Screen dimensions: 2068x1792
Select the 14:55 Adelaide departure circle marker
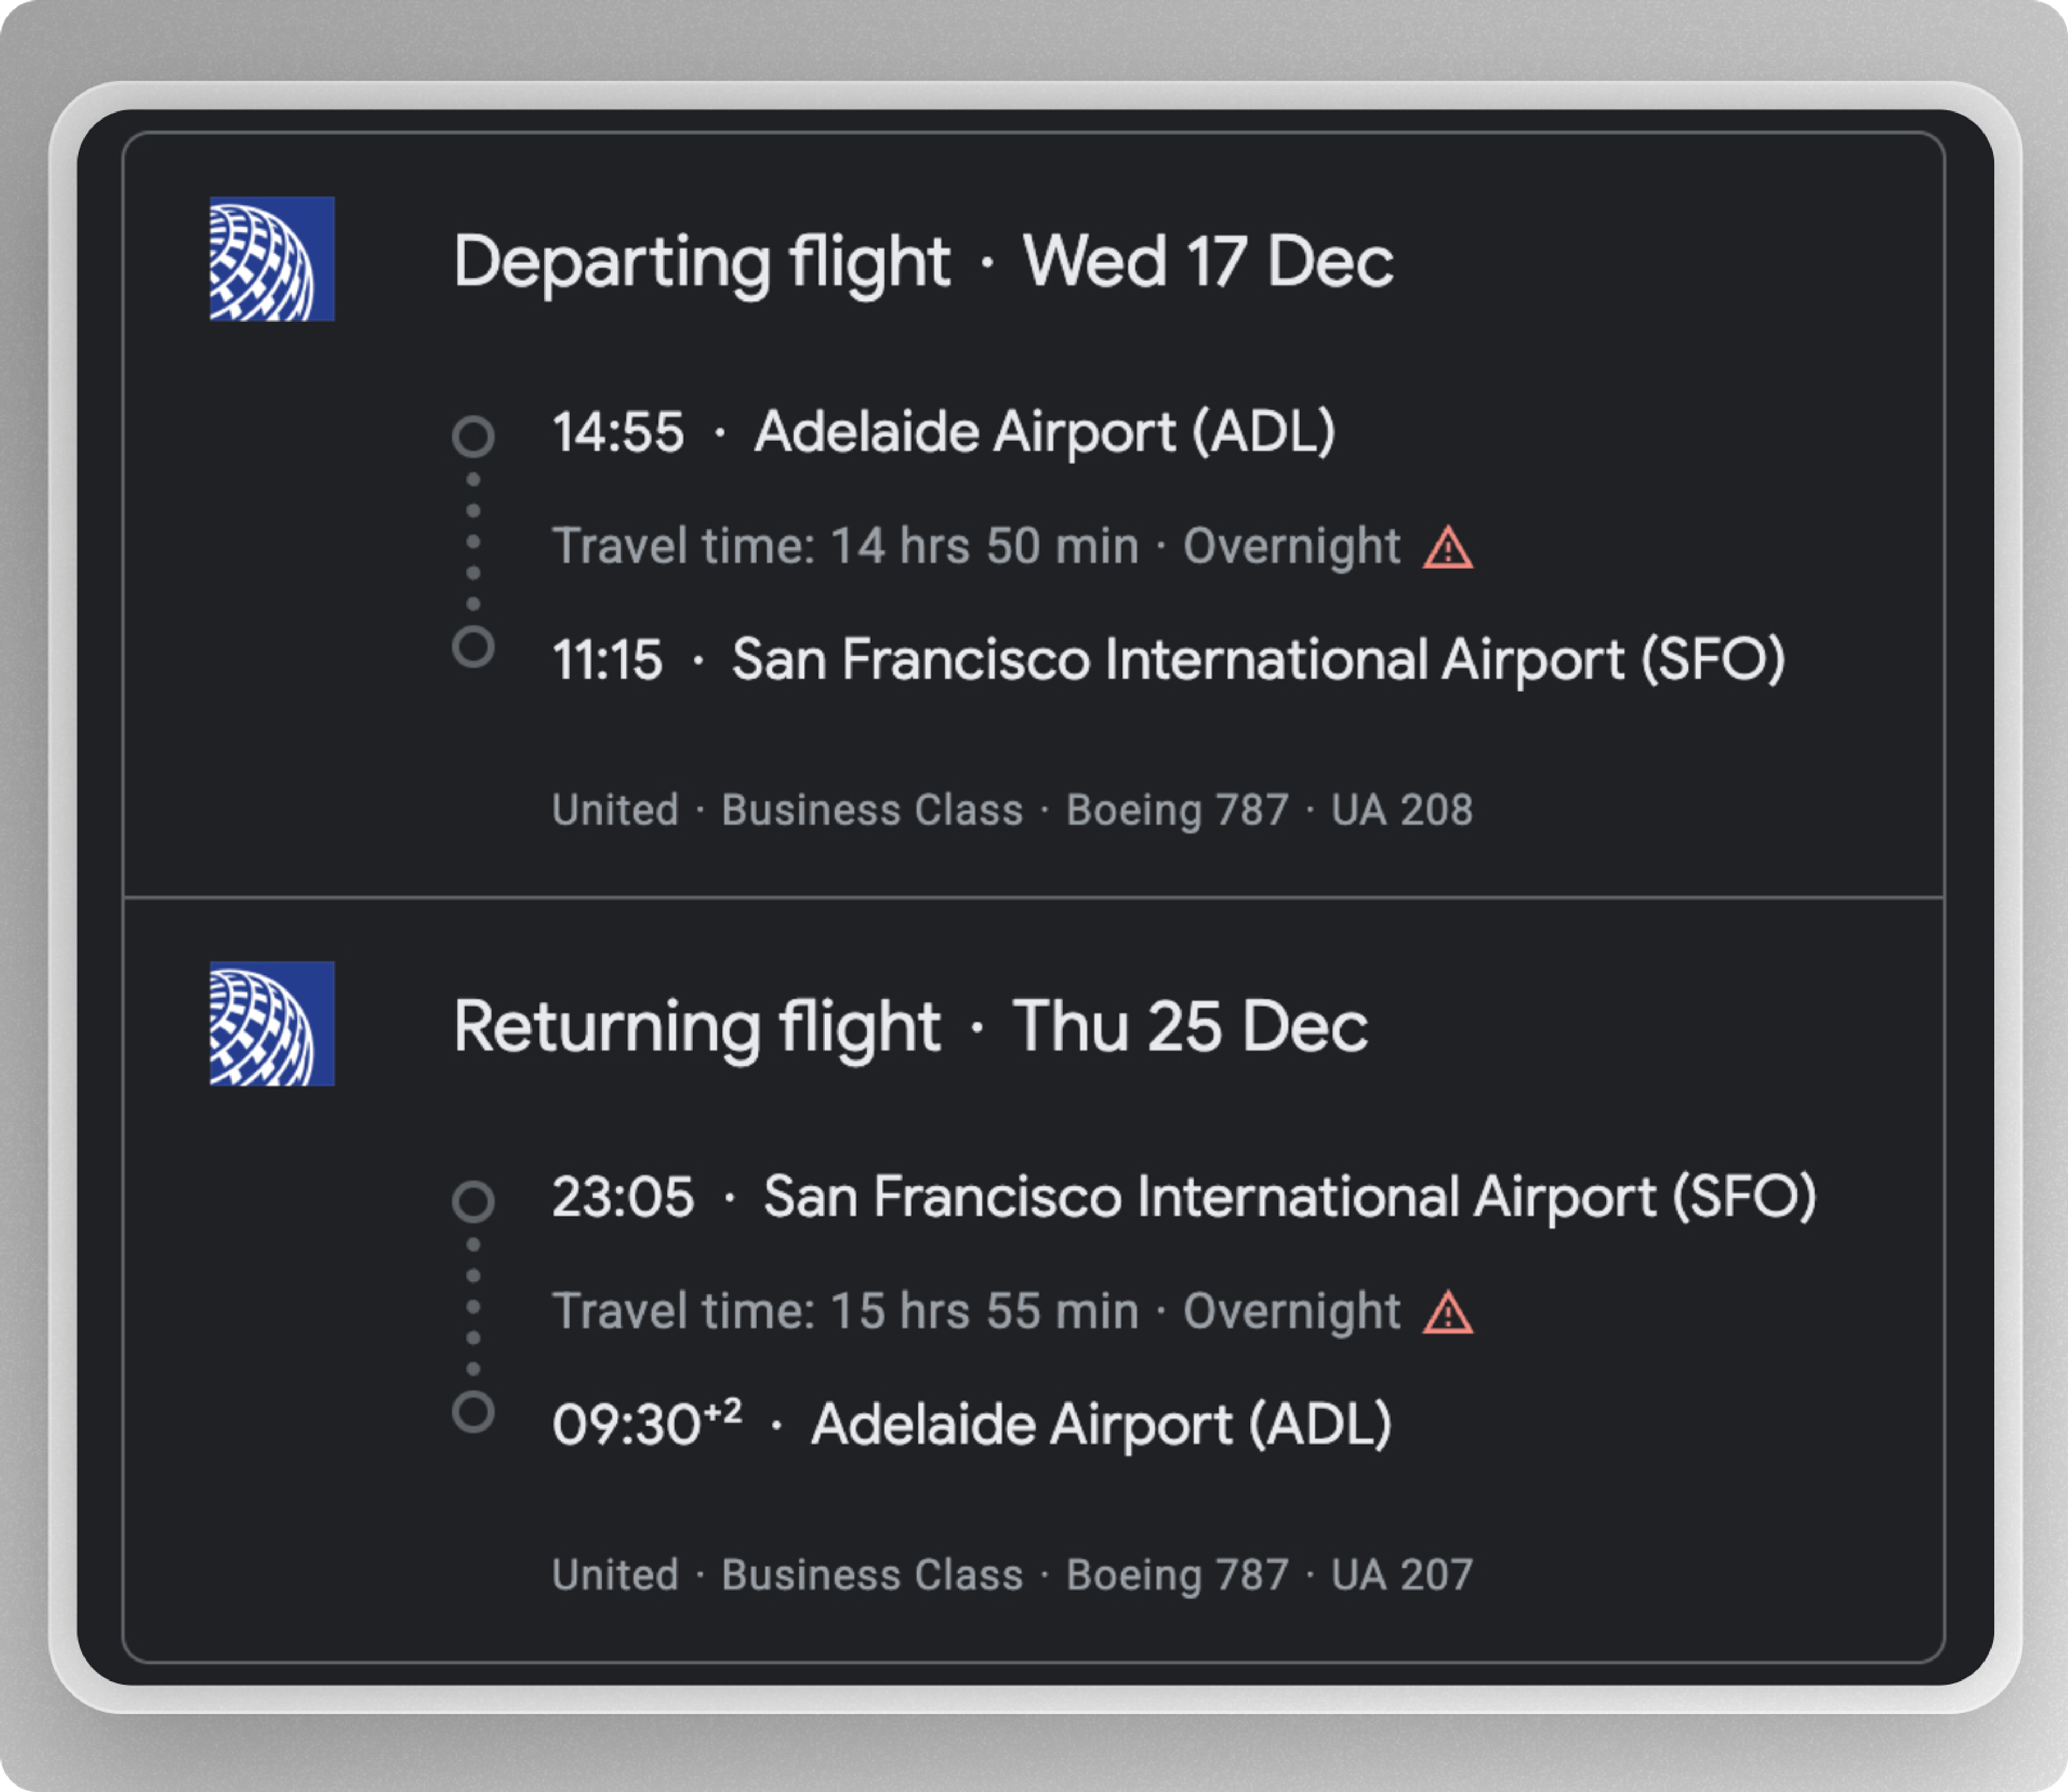point(473,436)
